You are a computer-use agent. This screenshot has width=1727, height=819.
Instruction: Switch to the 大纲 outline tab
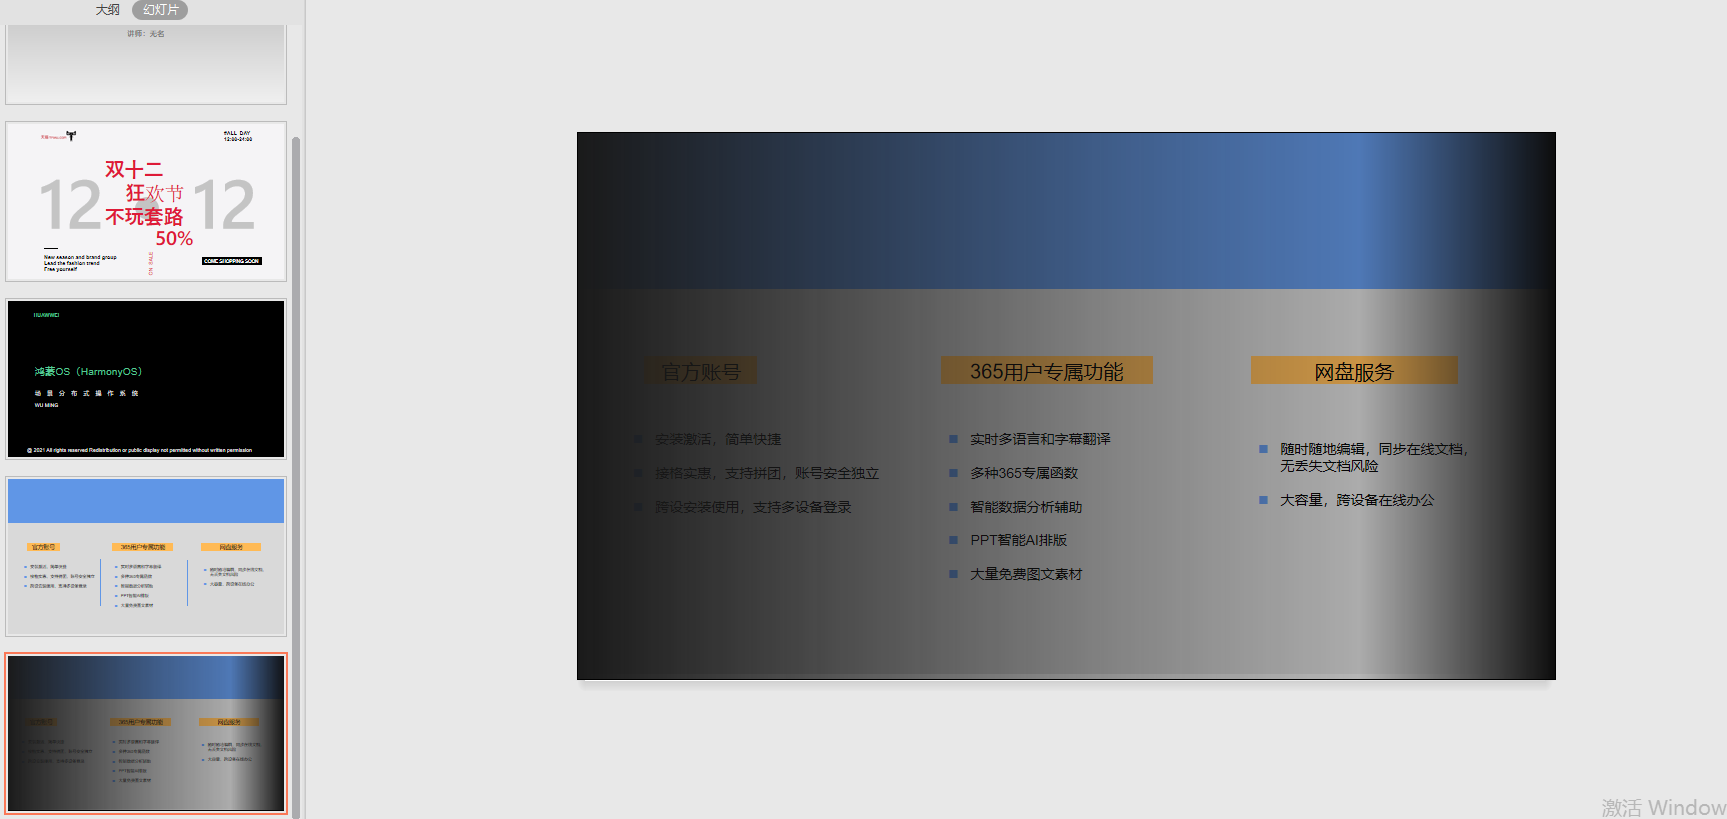[x=107, y=10]
